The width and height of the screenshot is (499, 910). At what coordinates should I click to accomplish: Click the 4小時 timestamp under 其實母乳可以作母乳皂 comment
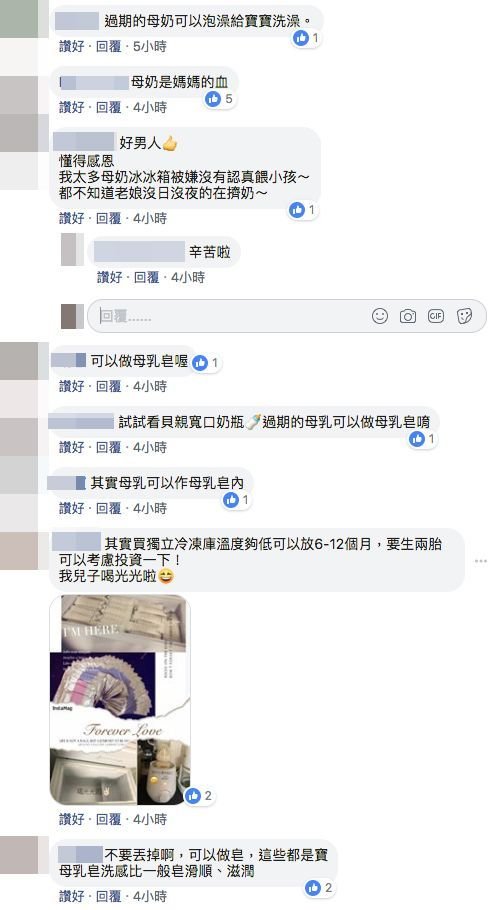[x=150, y=508]
